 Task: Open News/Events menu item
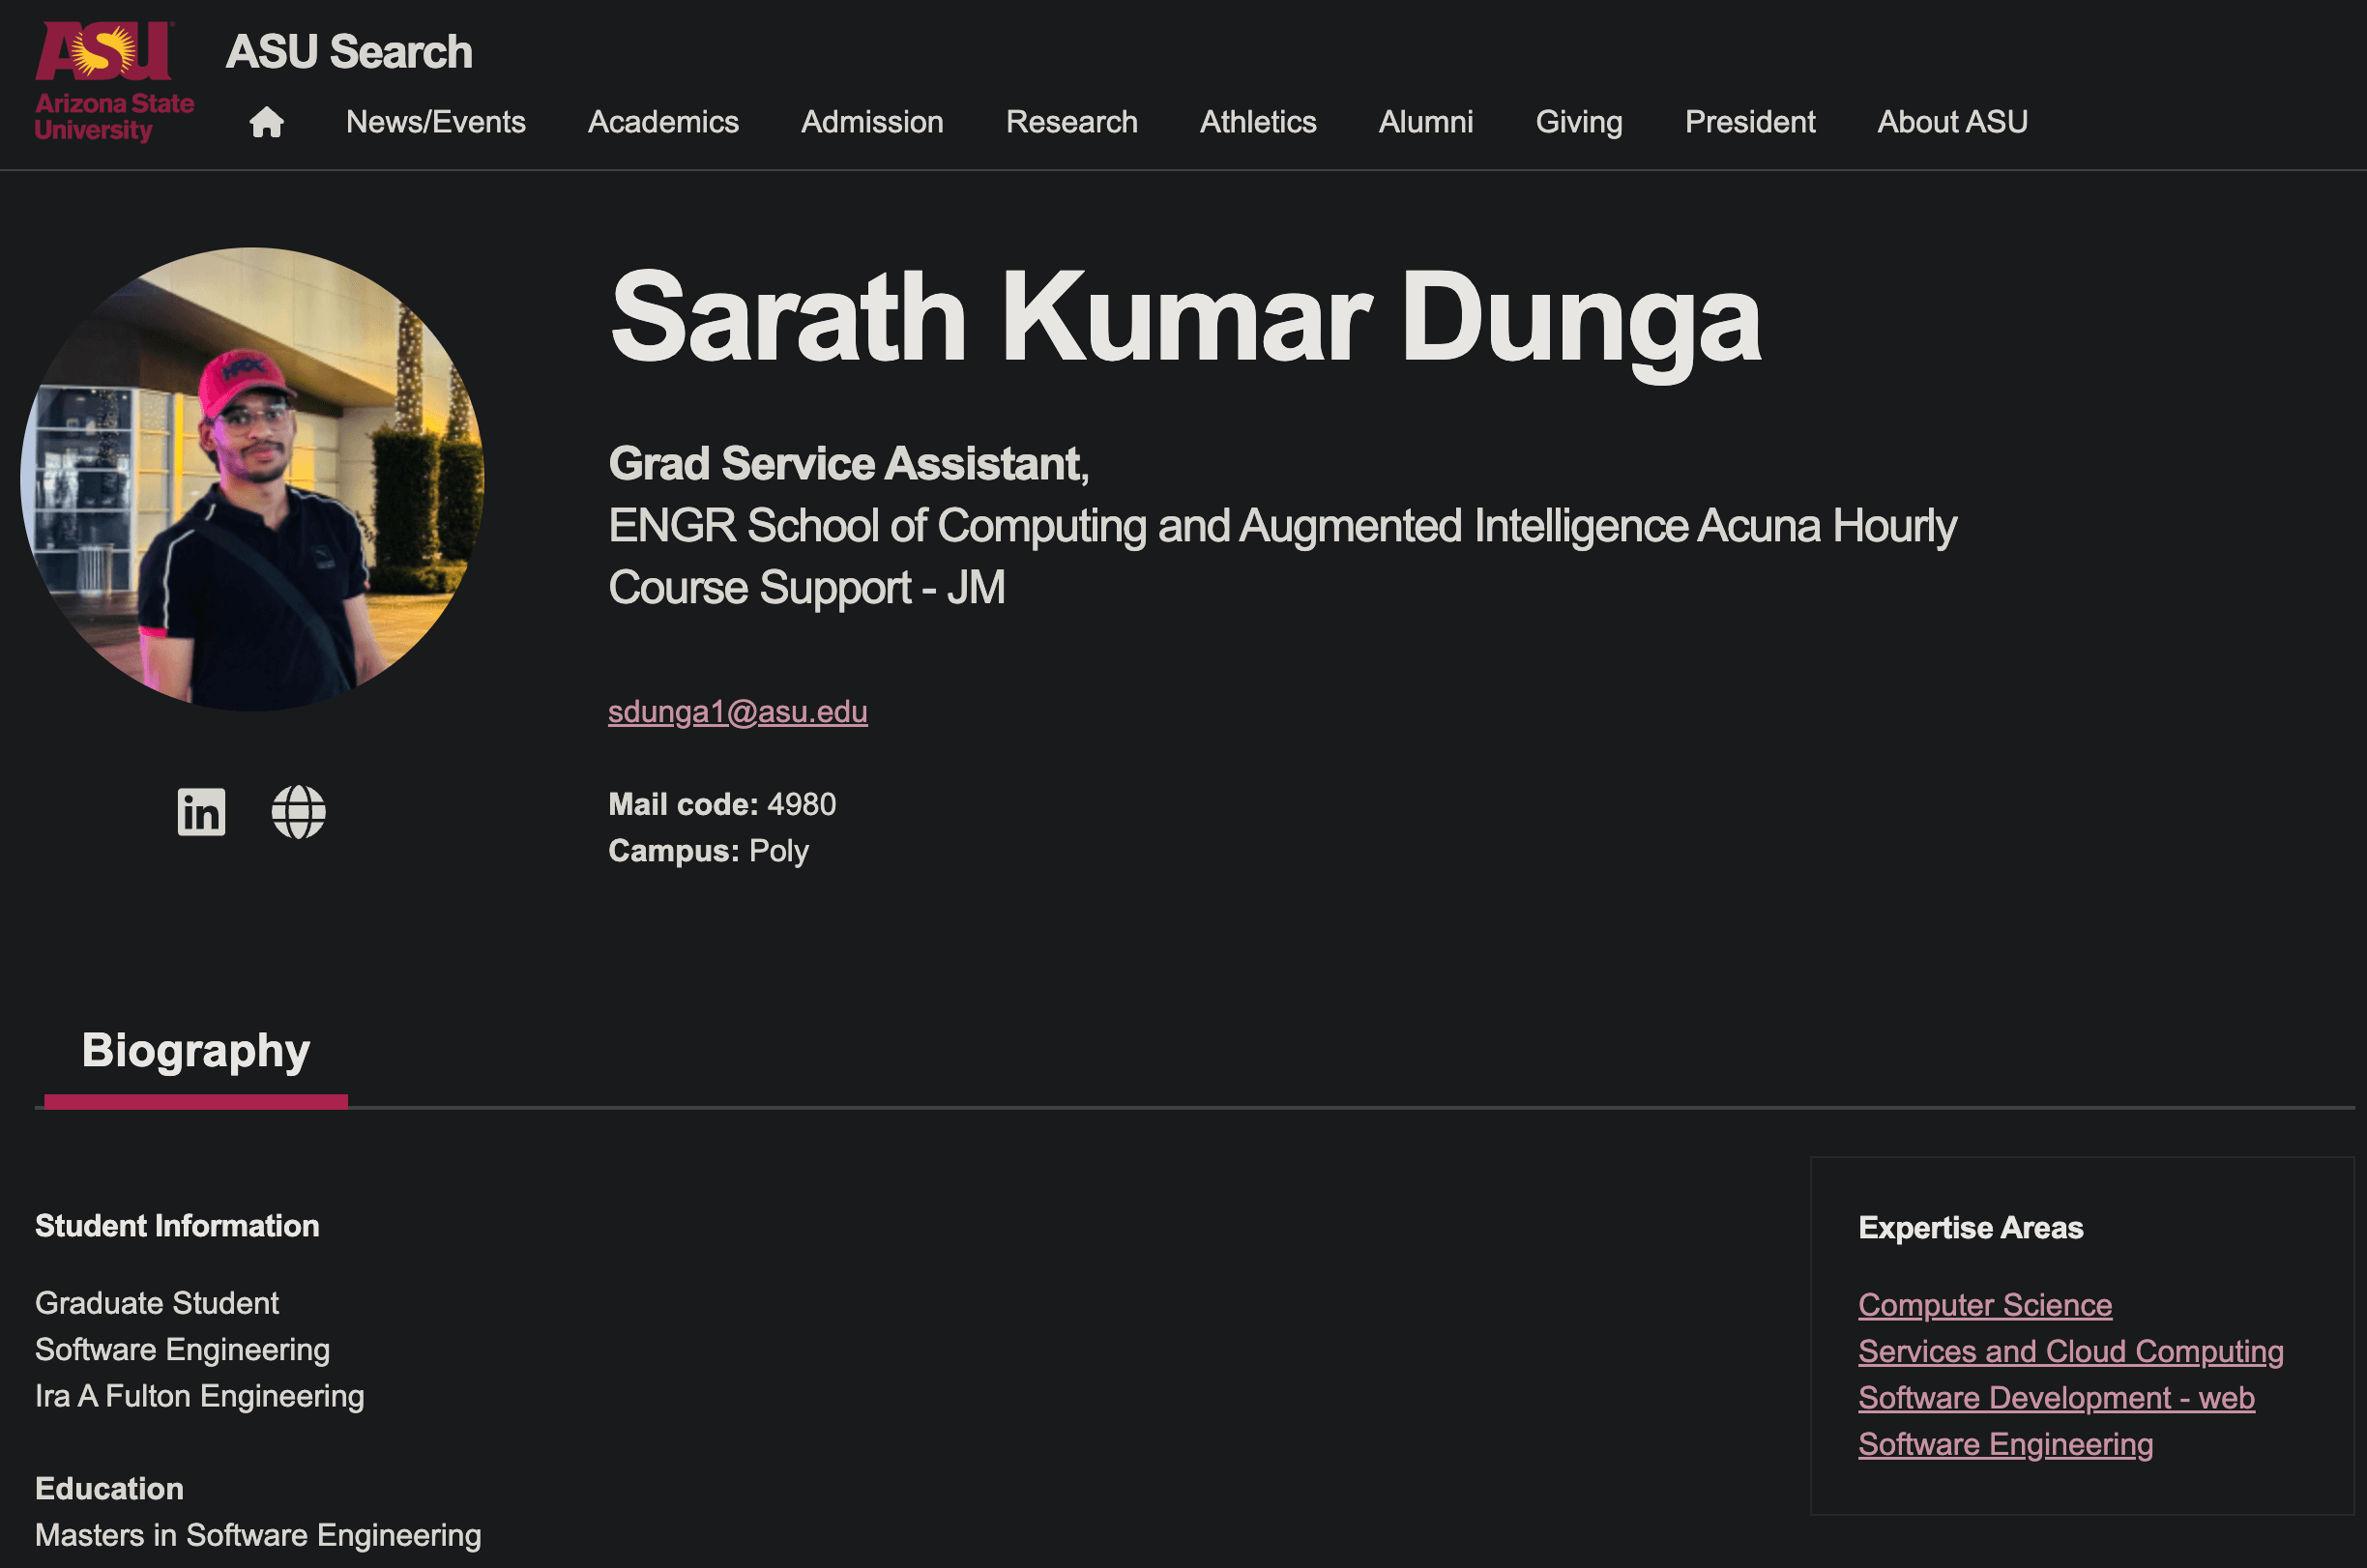point(435,122)
